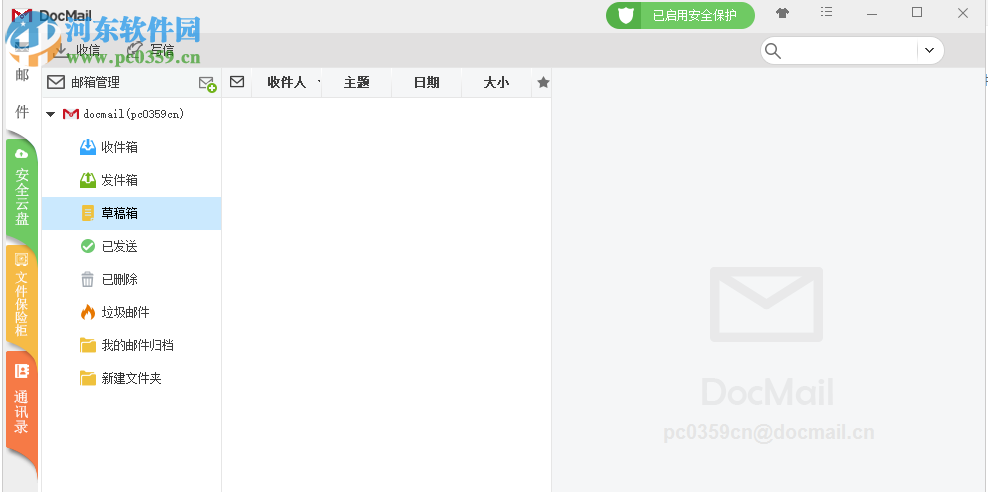
Task: Click the 已启用安全保护 security shield button
Action: tap(681, 15)
